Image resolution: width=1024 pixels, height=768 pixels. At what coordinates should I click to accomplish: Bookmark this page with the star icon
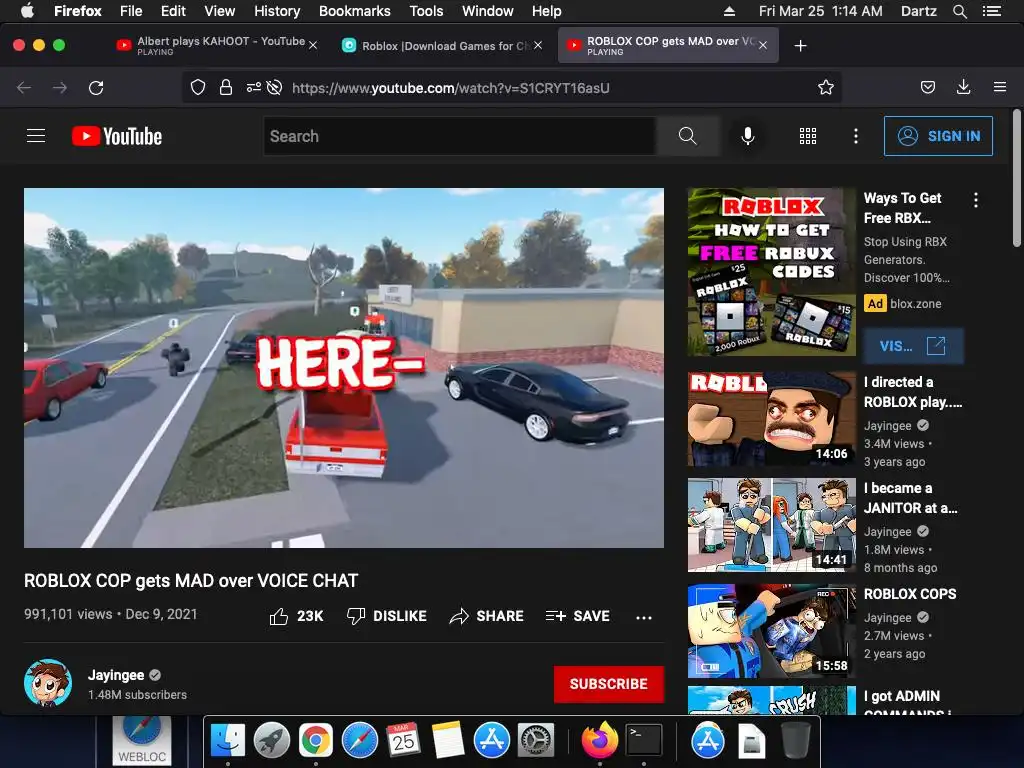pyautogui.click(x=825, y=88)
